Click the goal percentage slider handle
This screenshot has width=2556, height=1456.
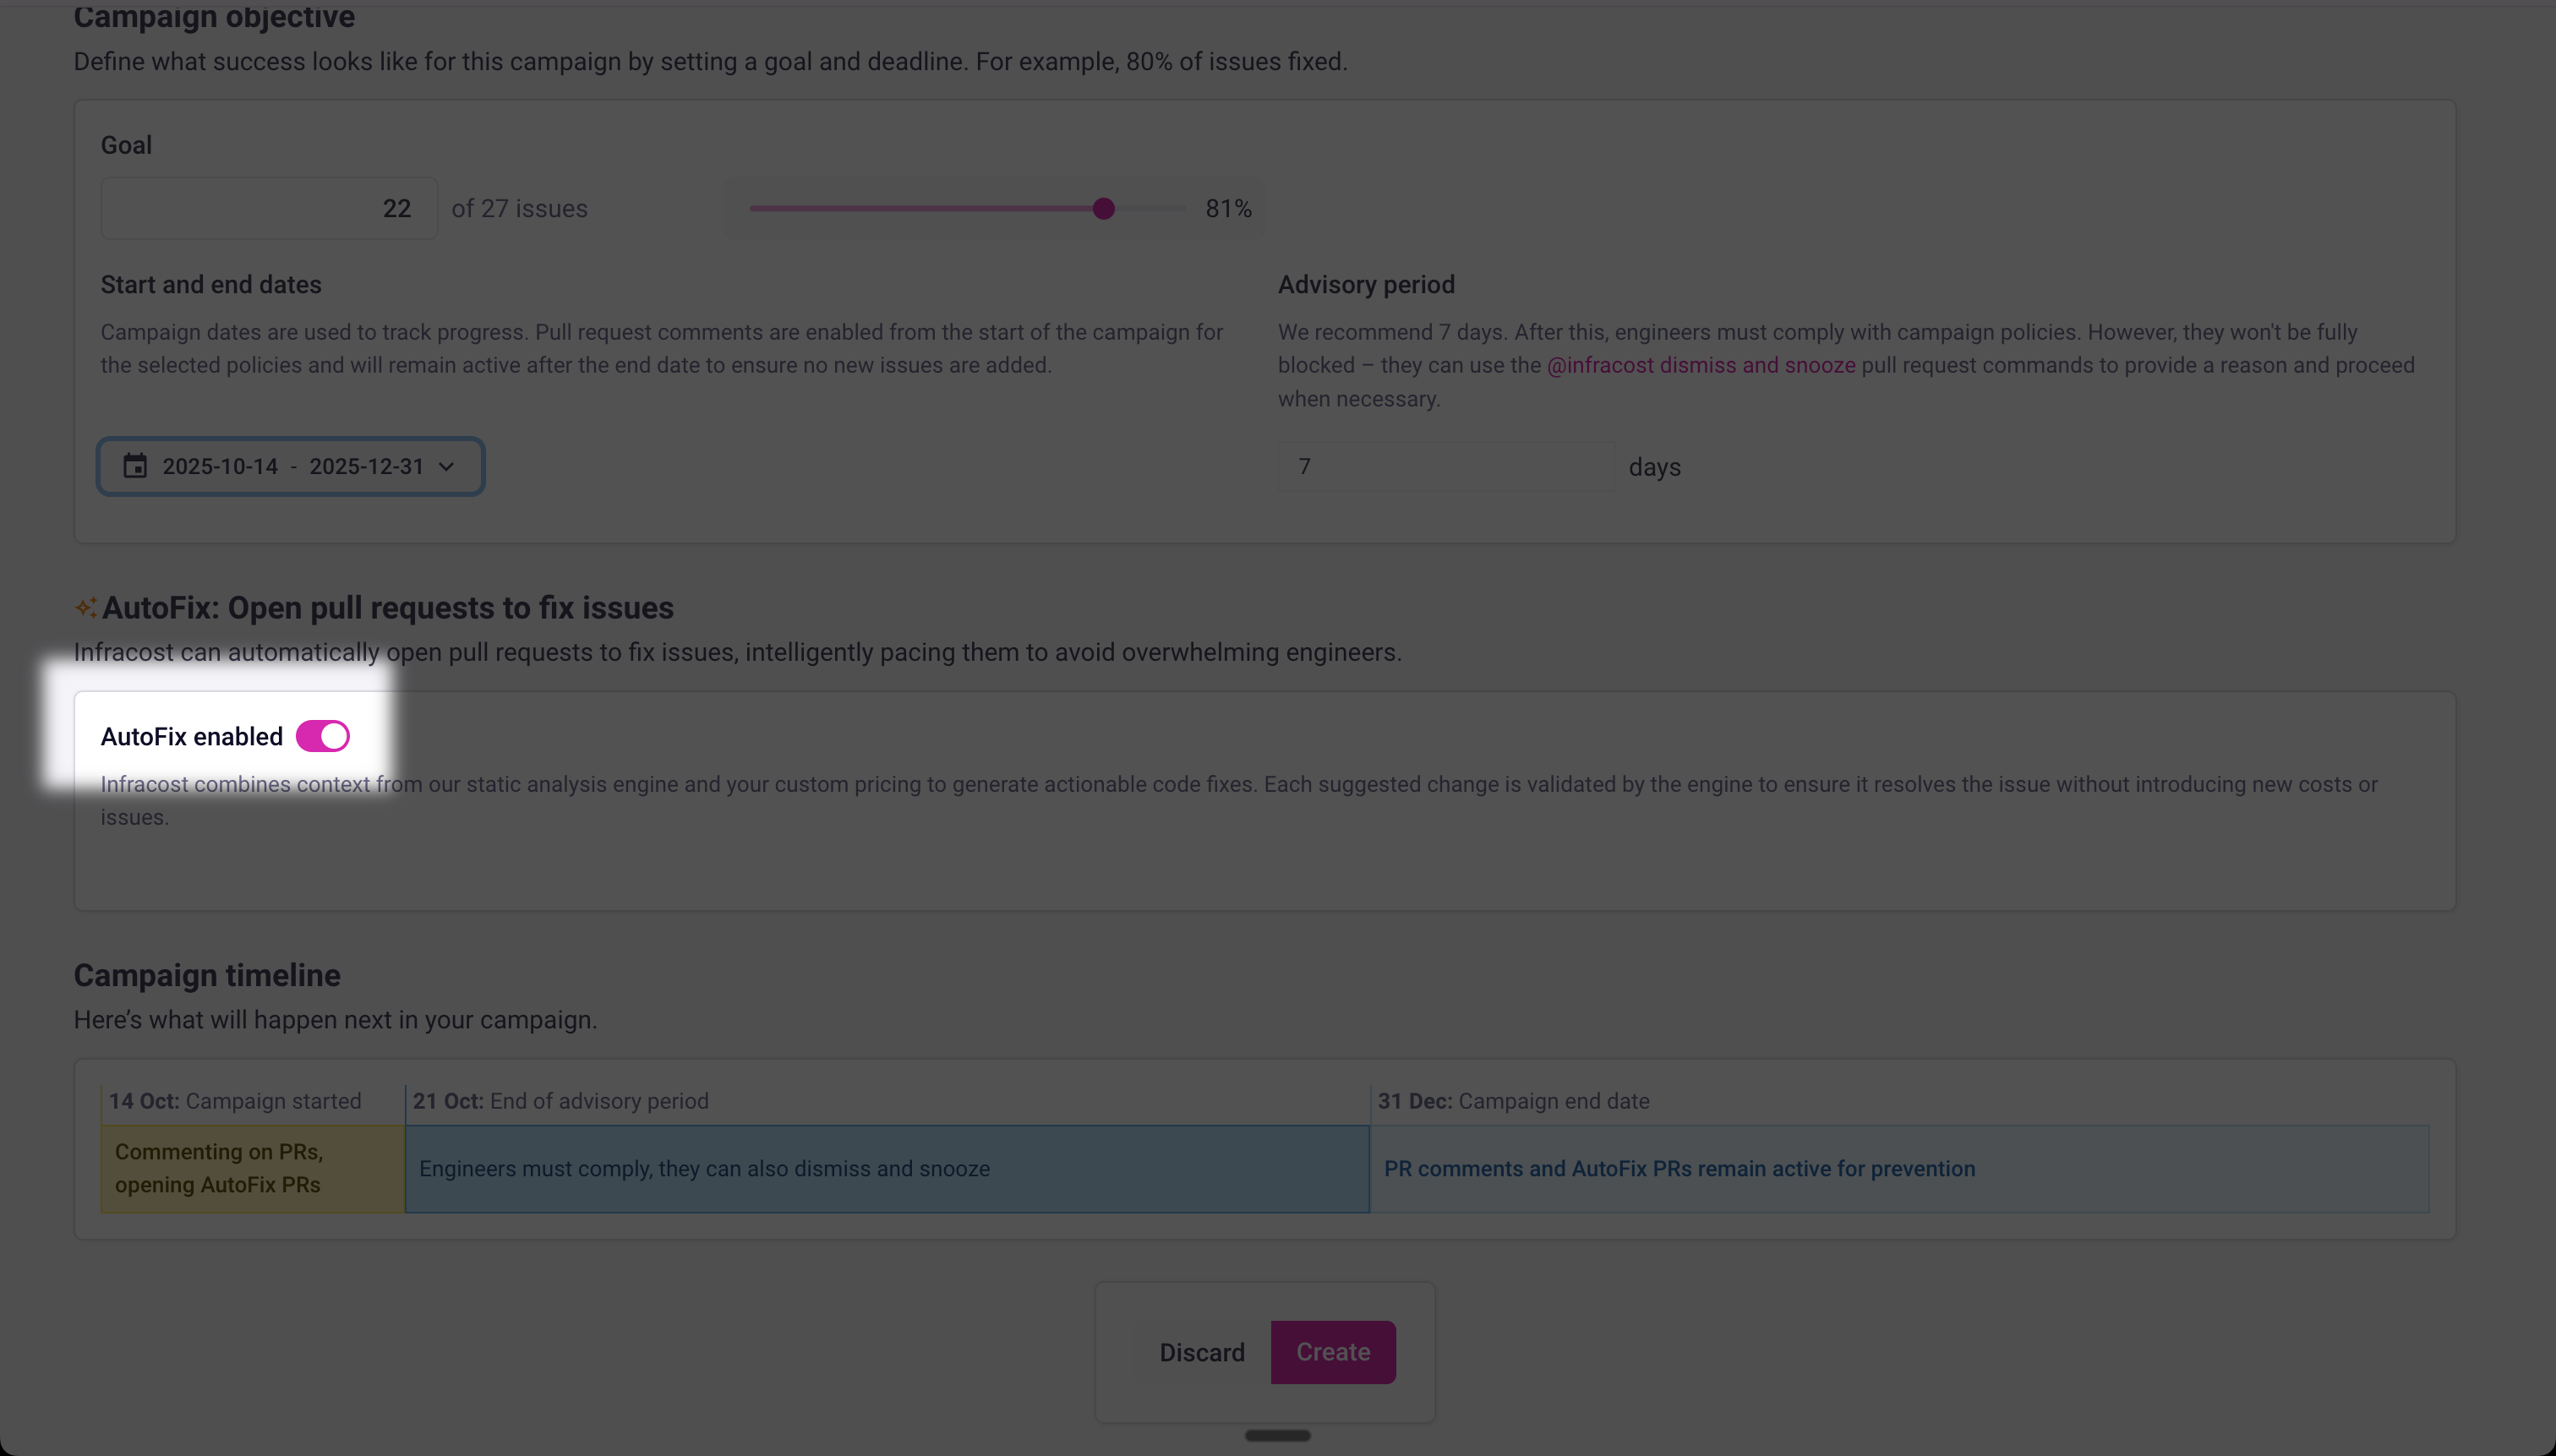coord(1103,209)
